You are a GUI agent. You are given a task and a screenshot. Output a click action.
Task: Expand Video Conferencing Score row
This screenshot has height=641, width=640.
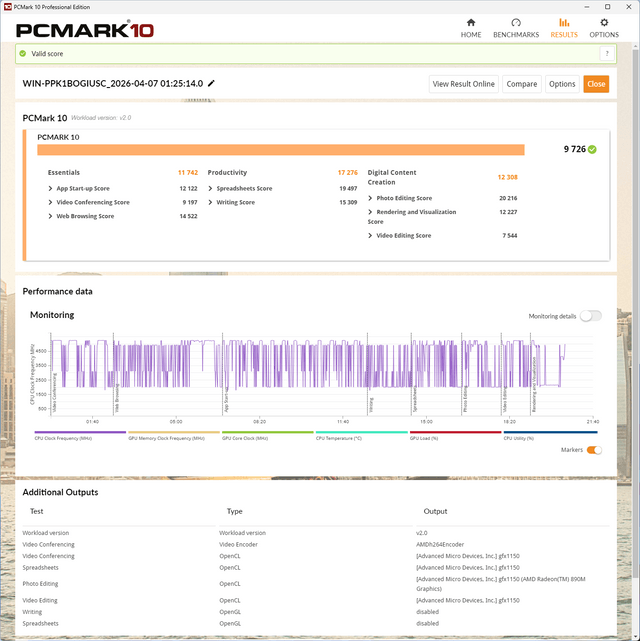click(x=50, y=202)
